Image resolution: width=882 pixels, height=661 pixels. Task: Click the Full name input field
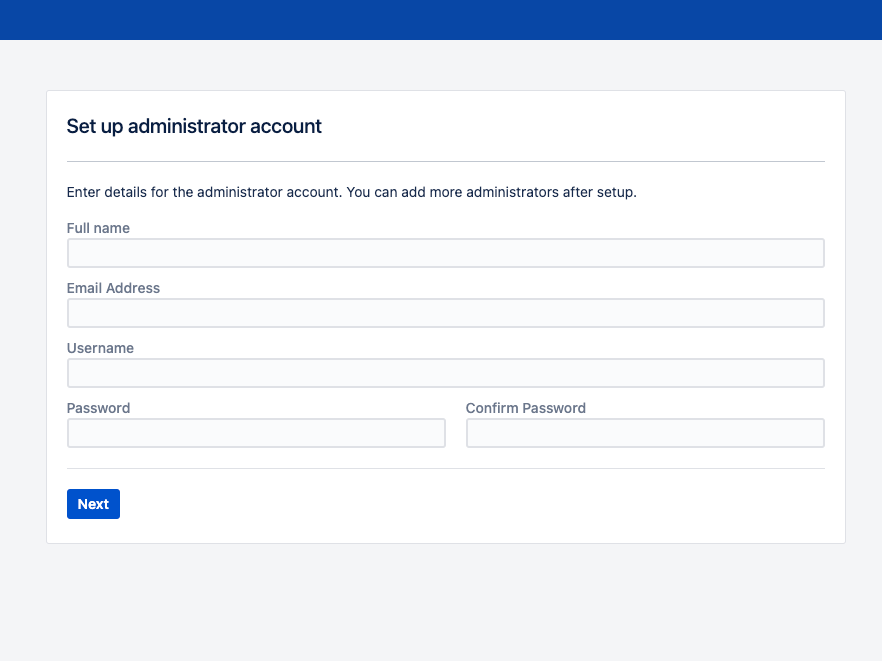point(446,253)
